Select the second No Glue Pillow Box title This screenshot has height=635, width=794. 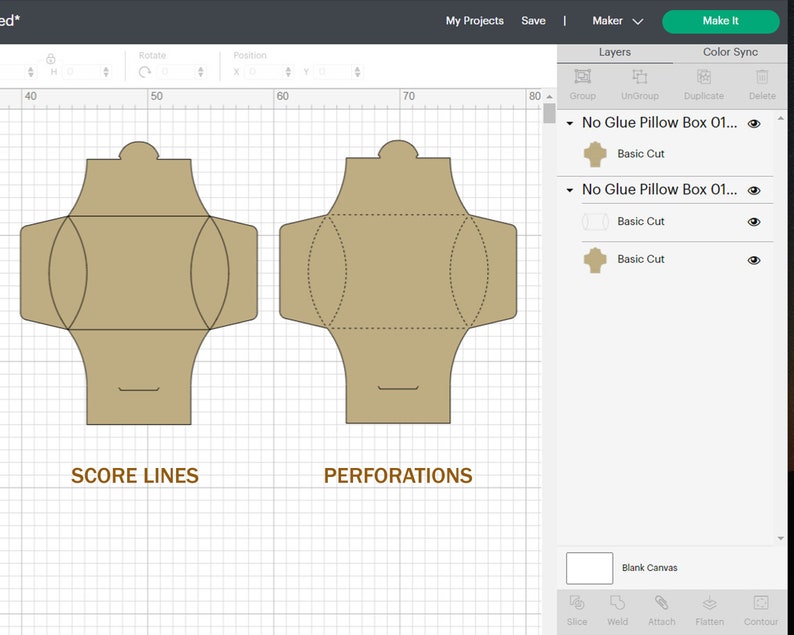point(659,189)
